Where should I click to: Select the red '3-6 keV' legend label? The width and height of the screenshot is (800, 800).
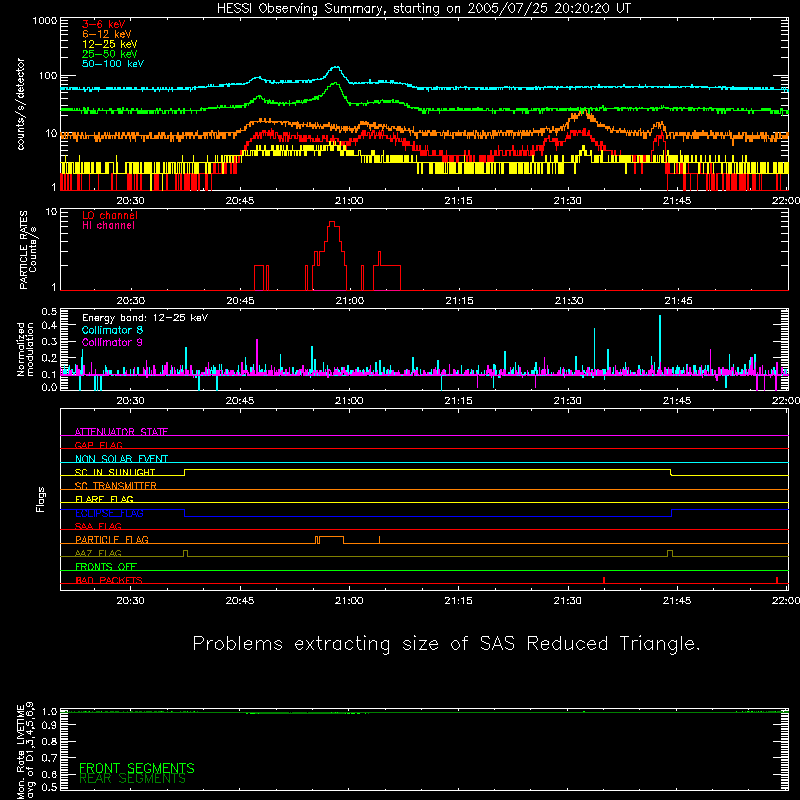104,24
